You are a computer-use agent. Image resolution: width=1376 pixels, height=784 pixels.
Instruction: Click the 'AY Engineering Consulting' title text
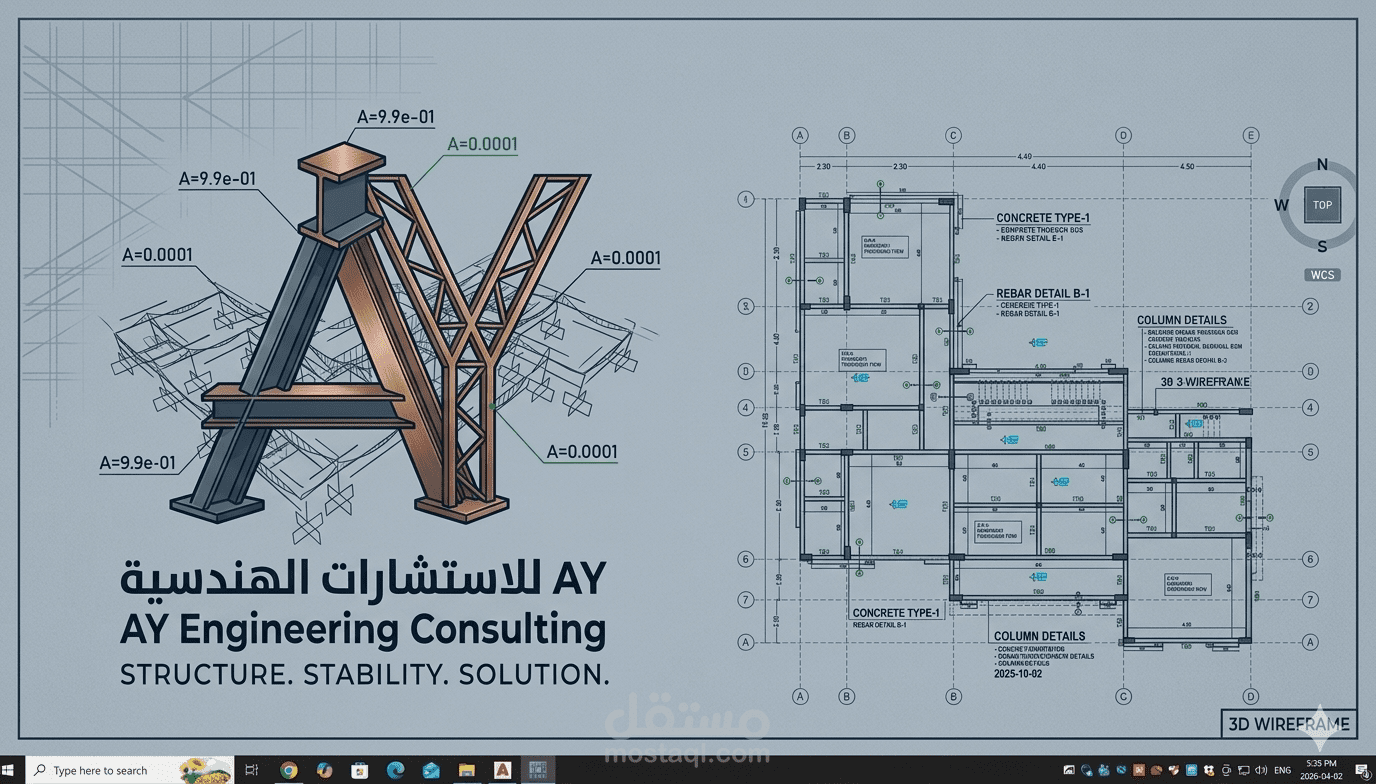pyautogui.click(x=363, y=631)
